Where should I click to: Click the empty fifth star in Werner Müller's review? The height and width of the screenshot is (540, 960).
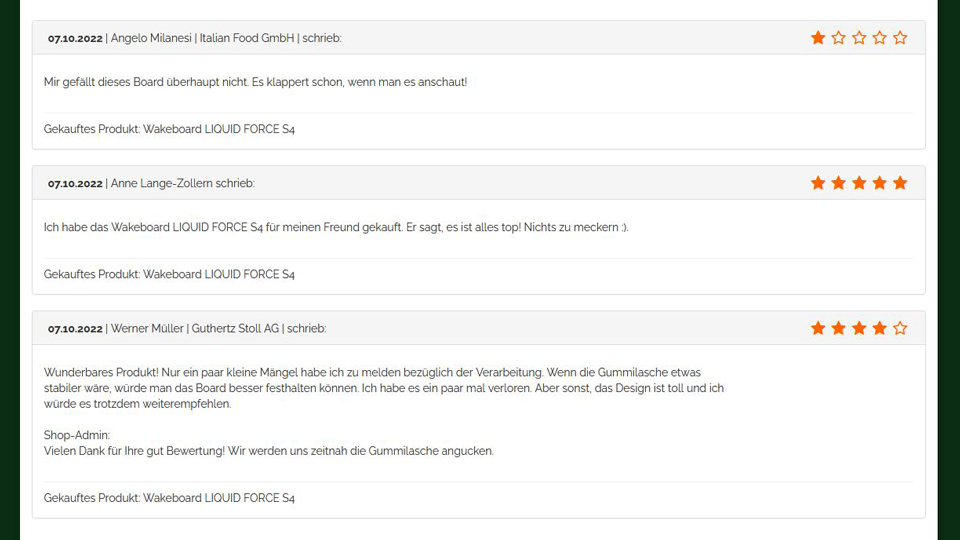click(900, 328)
